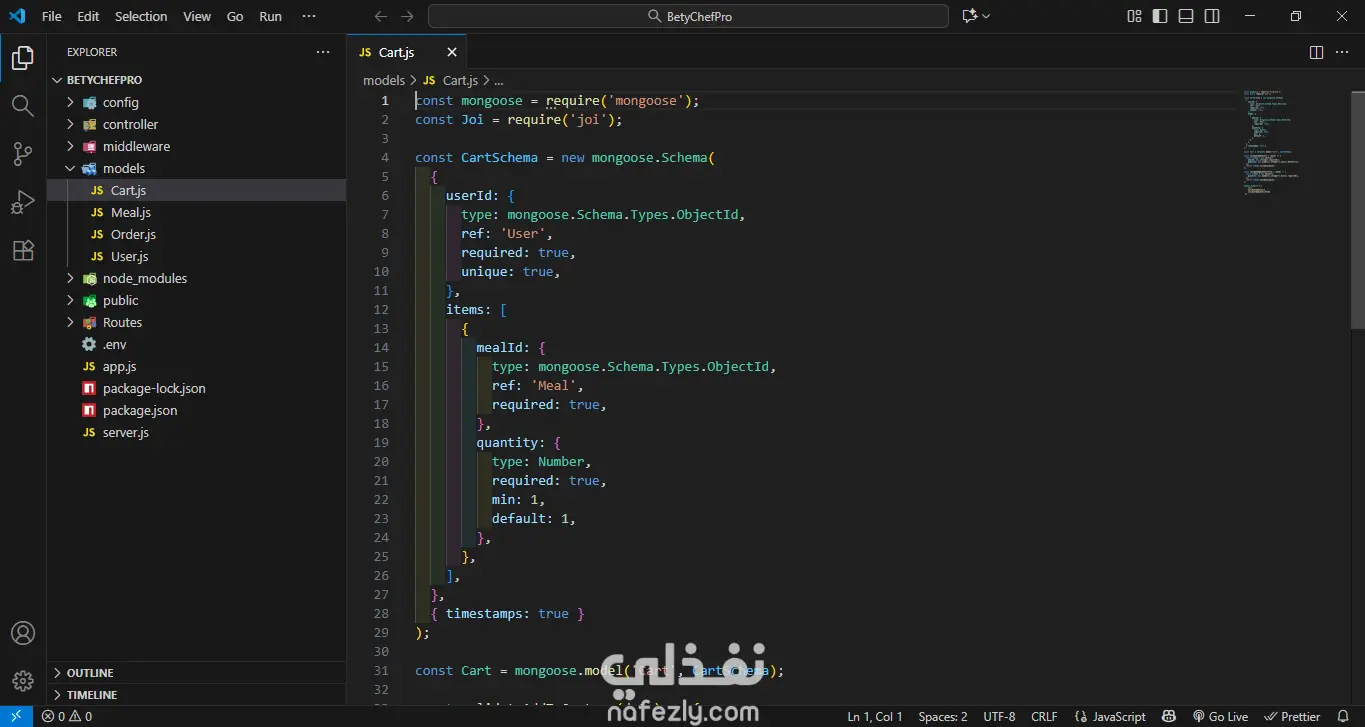The width and height of the screenshot is (1365, 727).
Task: Open the Edit menu
Action: 88,16
